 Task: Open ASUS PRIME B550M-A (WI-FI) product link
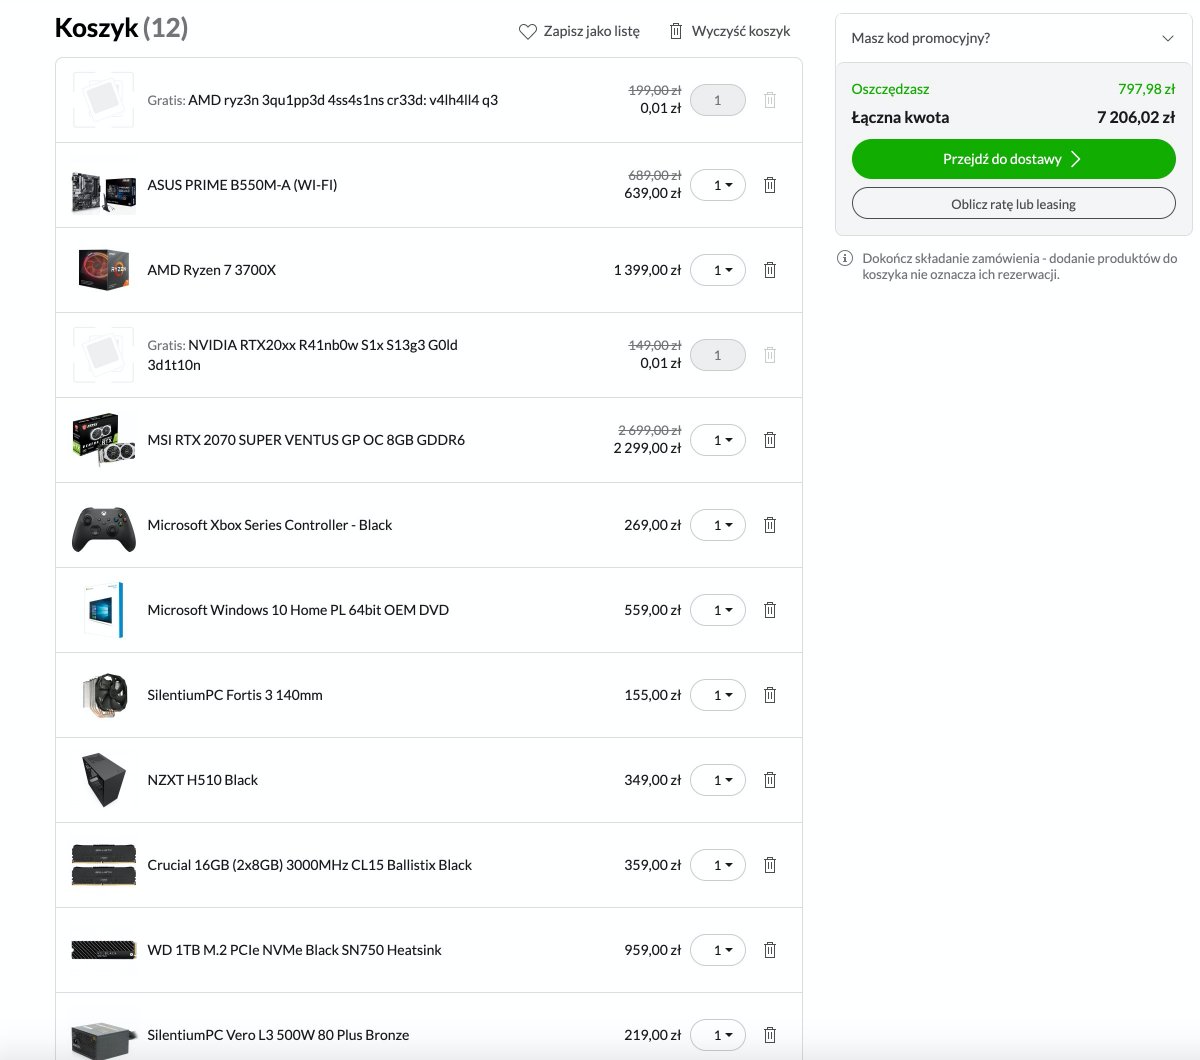pos(242,185)
